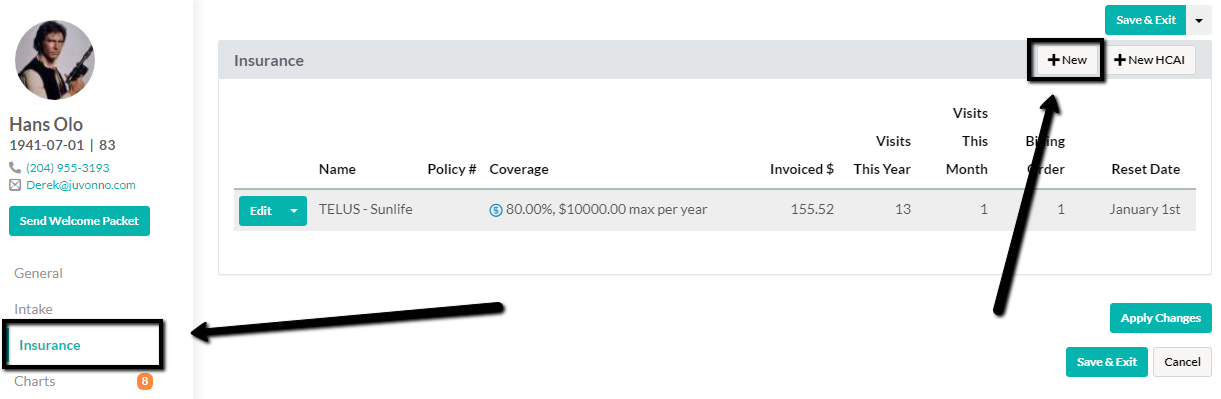Open the Intake section in the sidebar

pyautogui.click(x=33, y=309)
